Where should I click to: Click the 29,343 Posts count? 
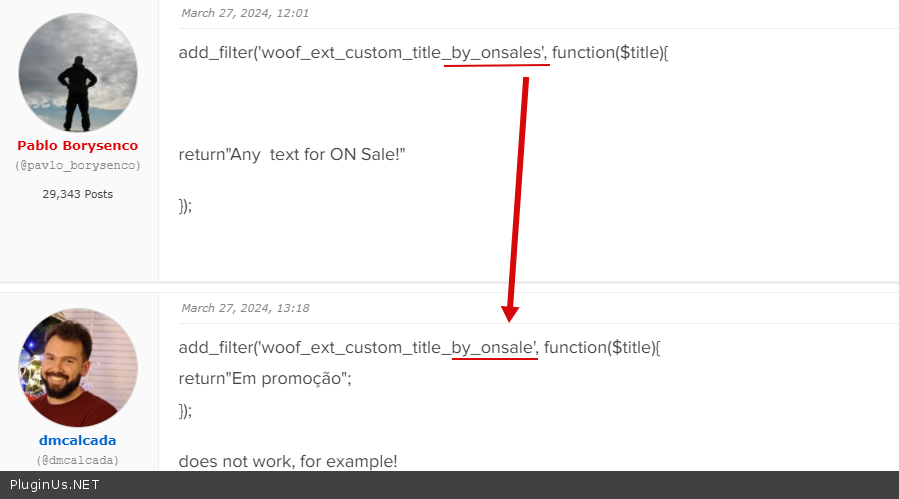(78, 194)
